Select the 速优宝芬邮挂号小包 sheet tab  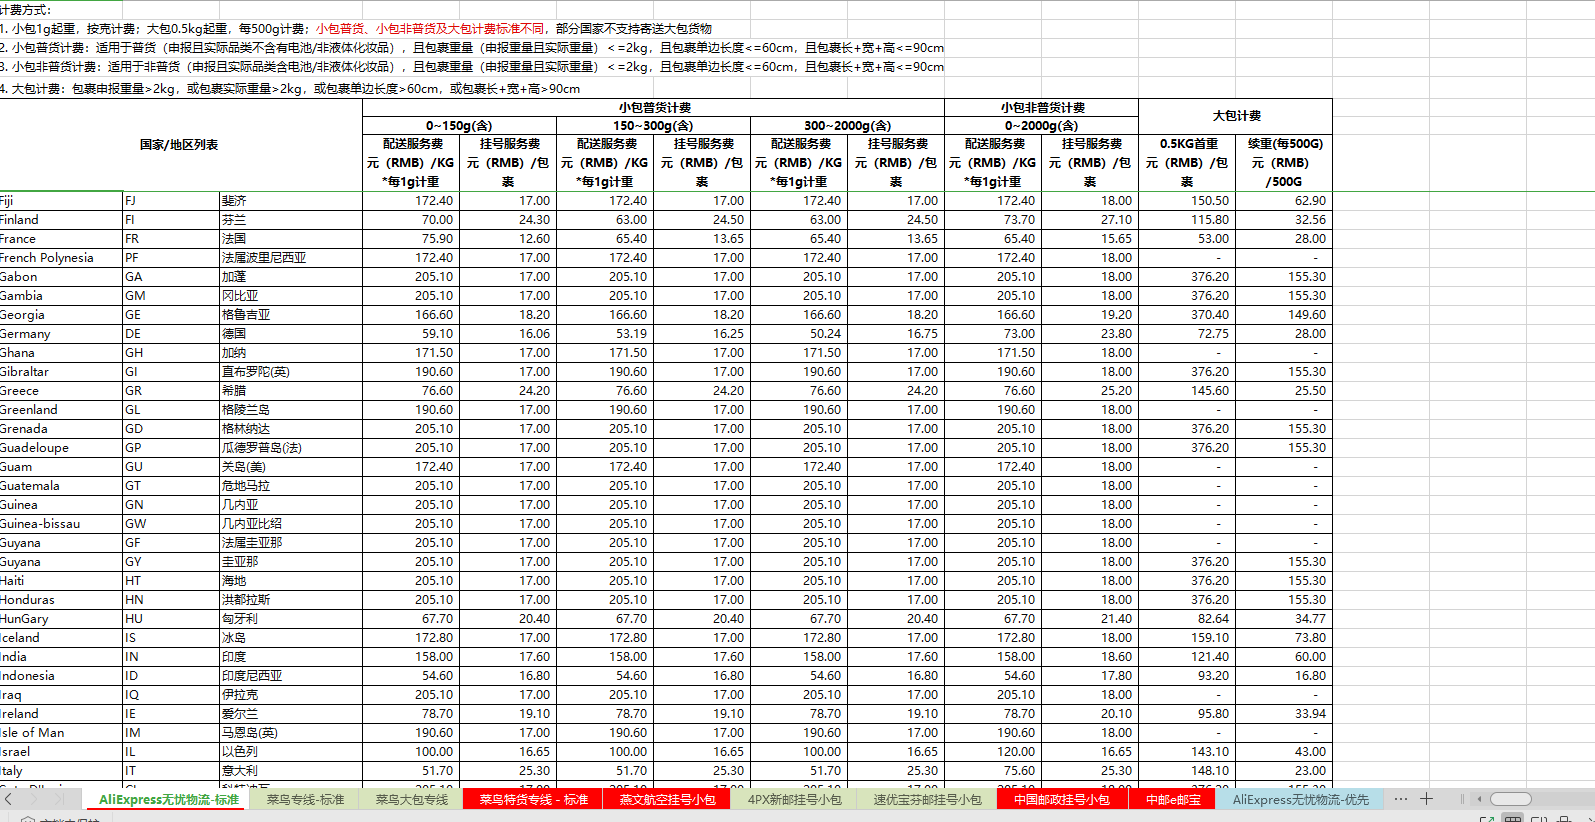(928, 799)
